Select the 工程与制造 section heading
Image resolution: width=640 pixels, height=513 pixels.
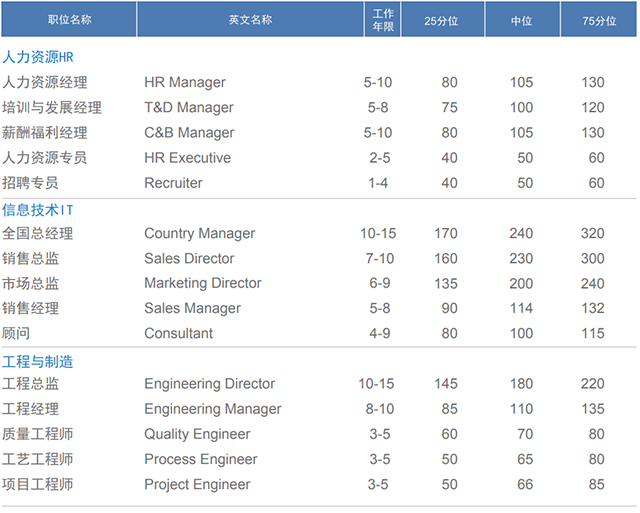point(38,361)
